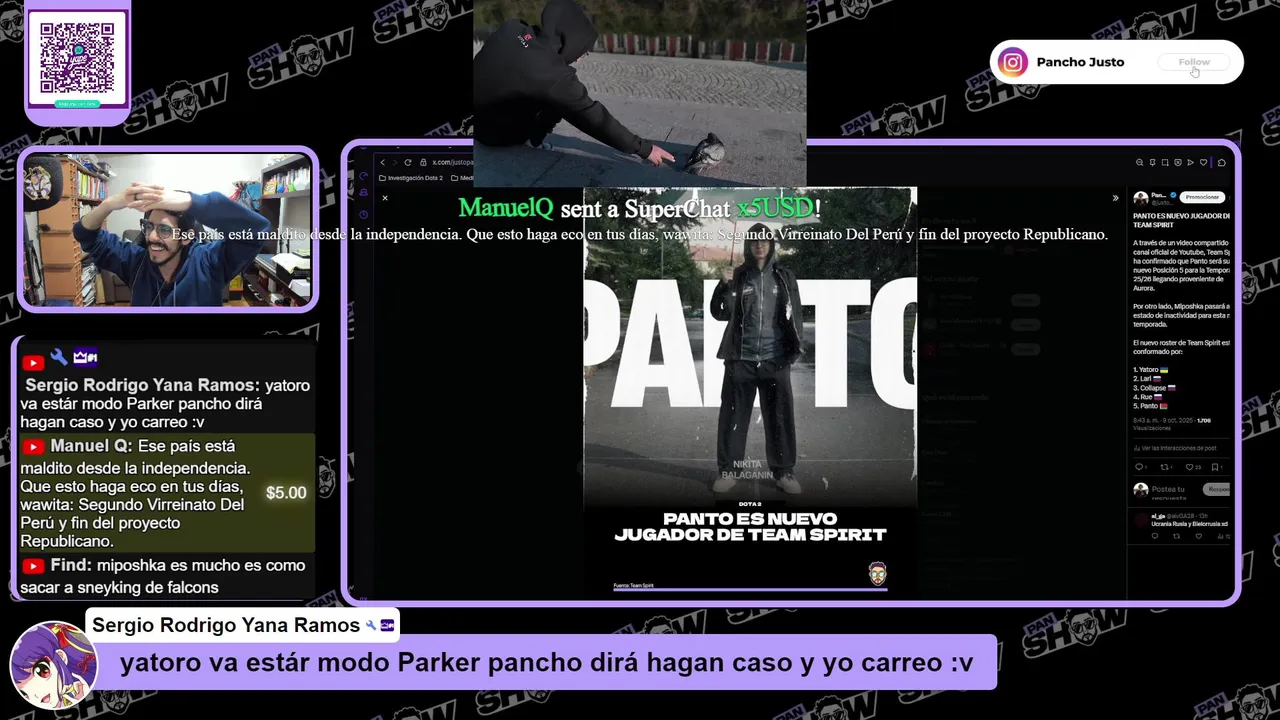Click the Find chat username
Image resolution: width=1280 pixels, height=720 pixels.
(71, 565)
